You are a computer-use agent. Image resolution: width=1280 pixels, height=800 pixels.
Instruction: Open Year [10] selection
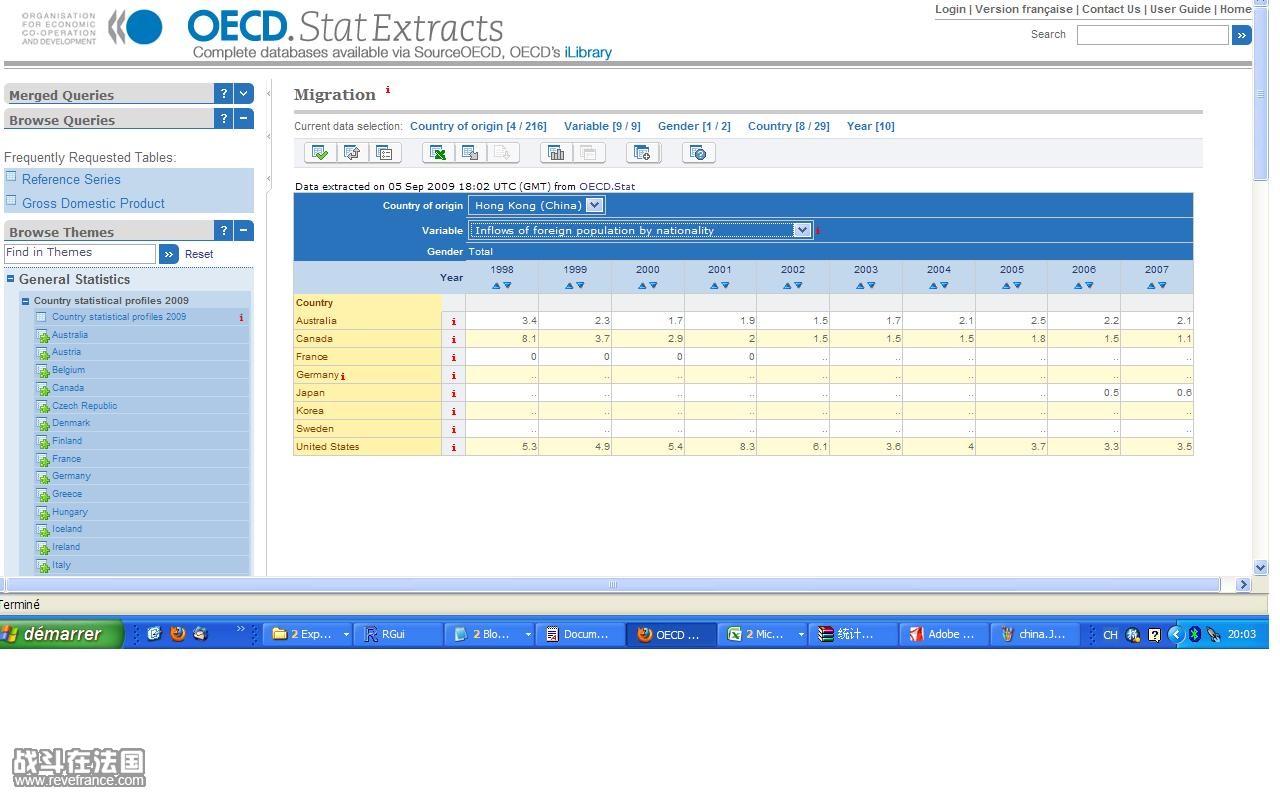tap(871, 126)
